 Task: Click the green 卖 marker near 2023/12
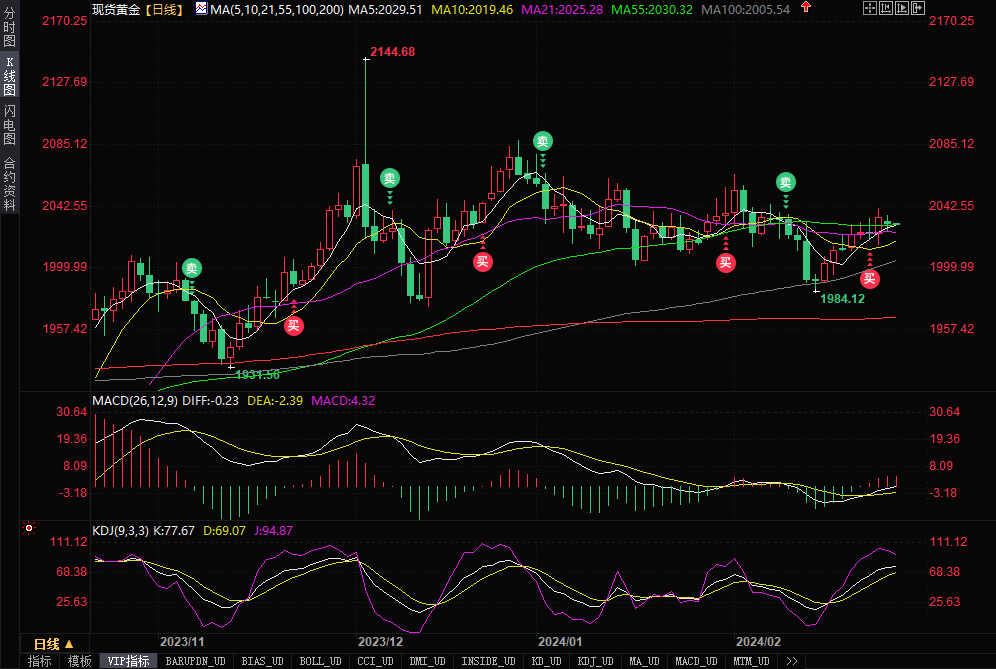tap(390, 179)
